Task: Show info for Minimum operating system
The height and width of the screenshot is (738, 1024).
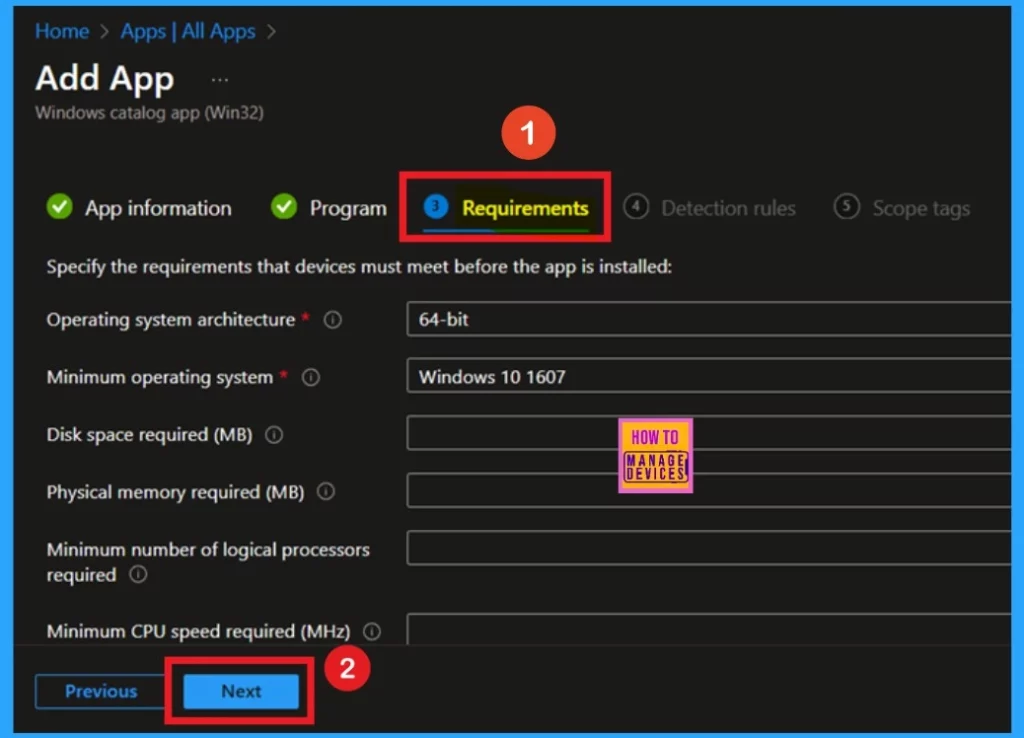Action: click(x=312, y=377)
